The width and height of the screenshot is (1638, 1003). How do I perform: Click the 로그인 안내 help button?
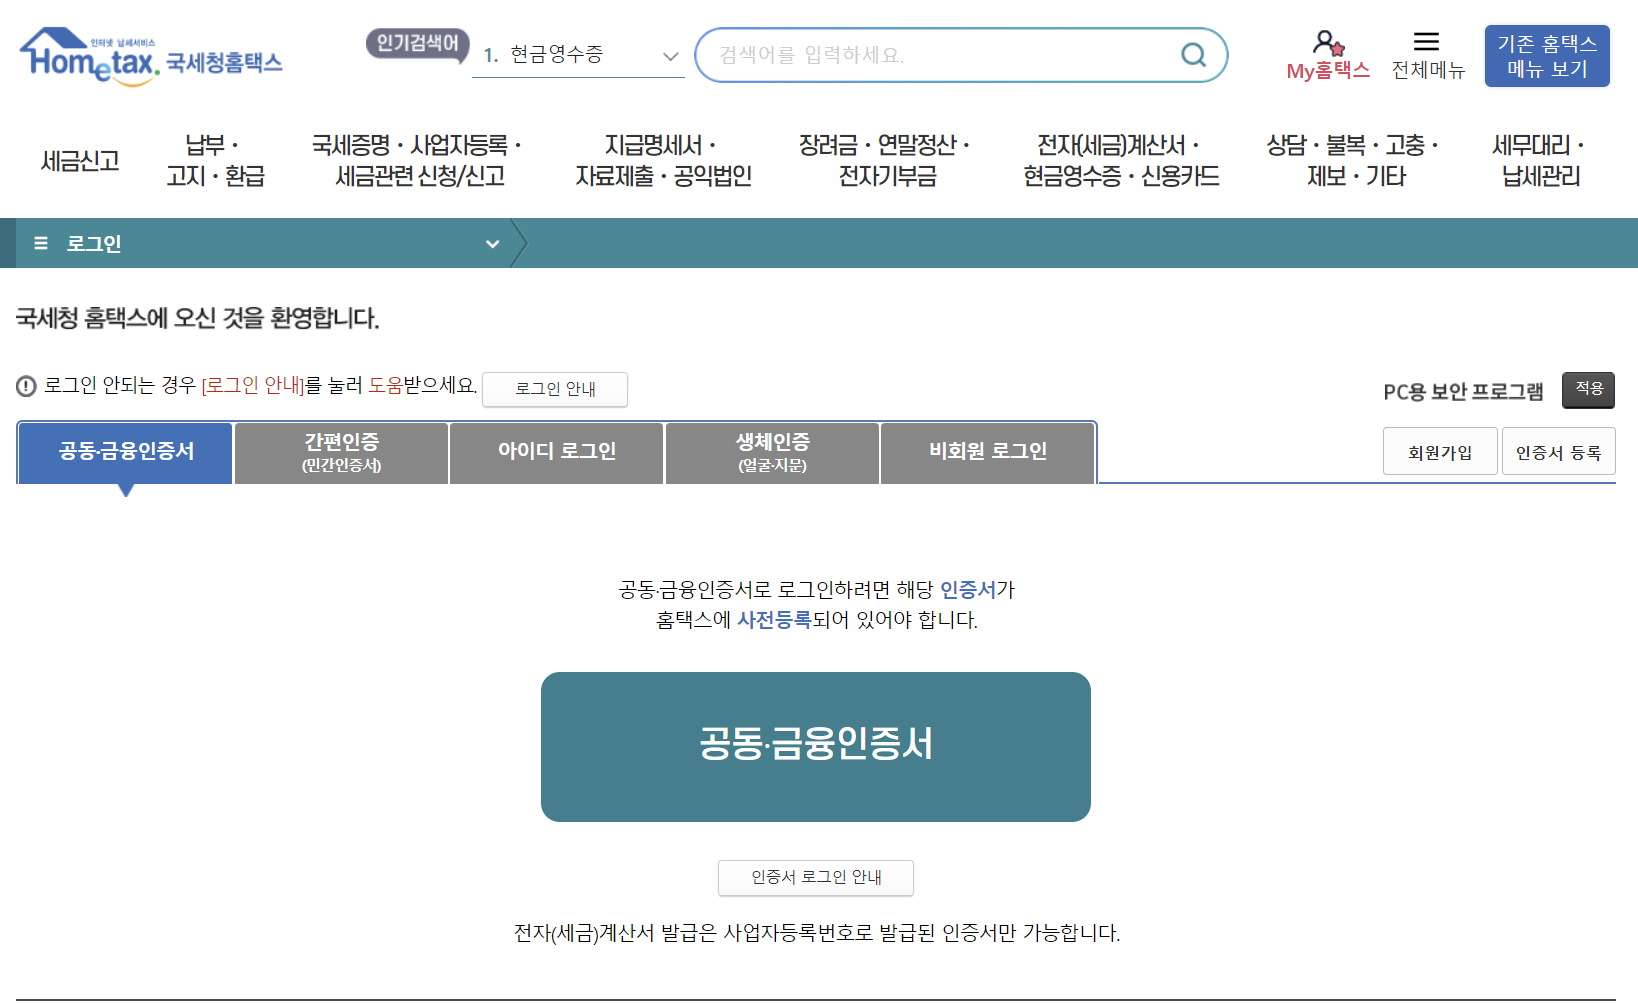[554, 389]
